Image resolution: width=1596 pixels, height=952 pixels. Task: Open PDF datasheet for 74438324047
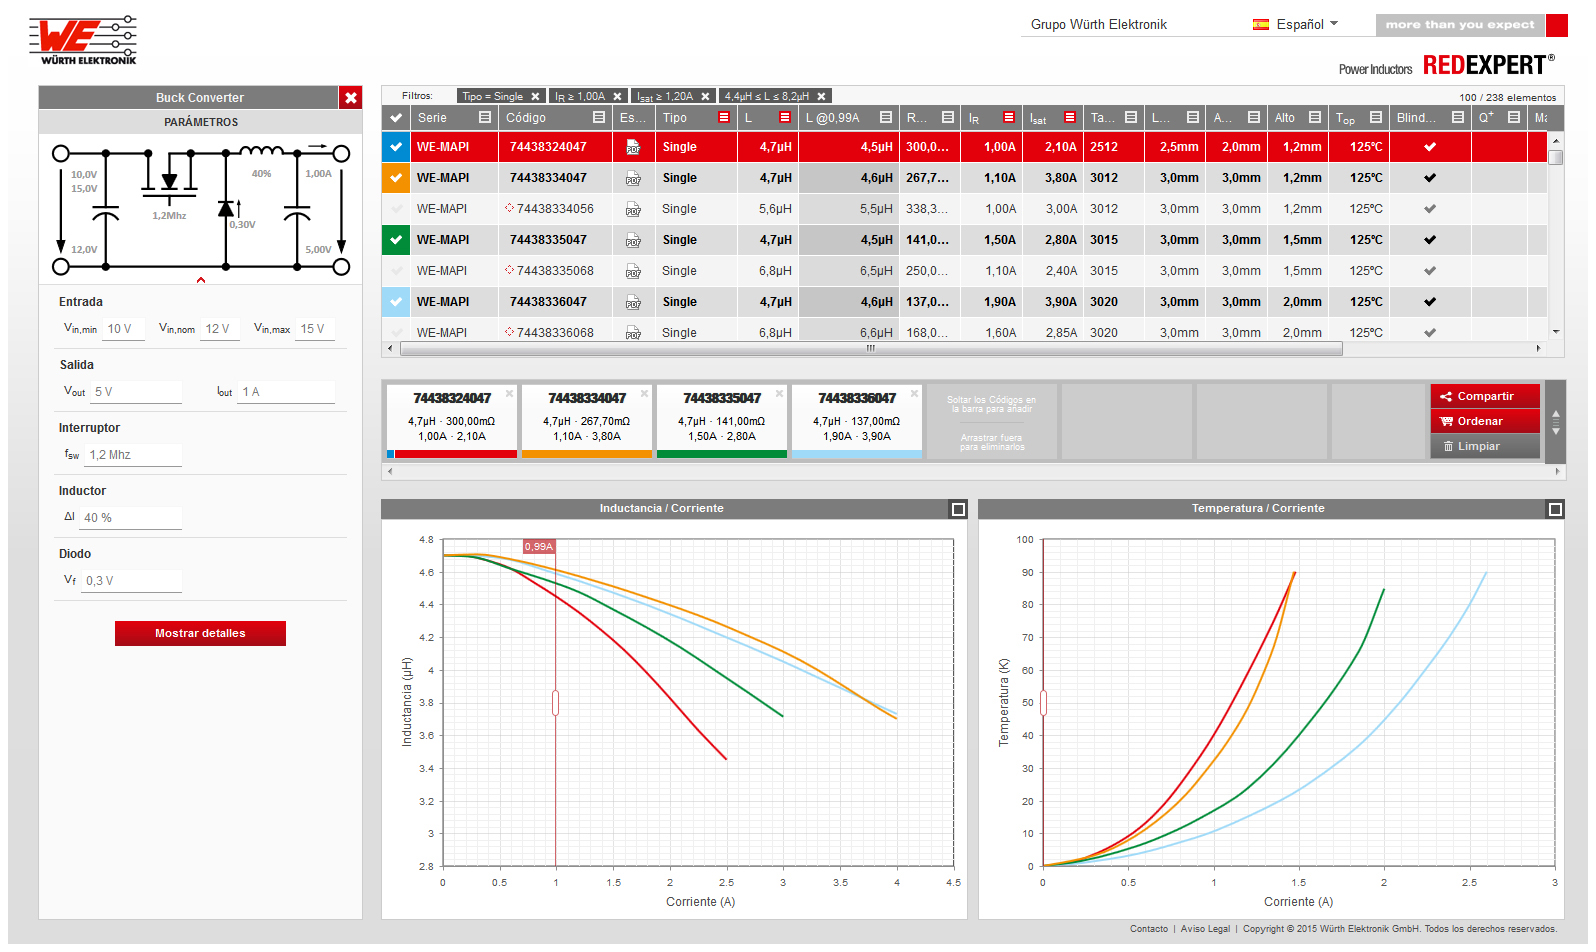coord(633,147)
